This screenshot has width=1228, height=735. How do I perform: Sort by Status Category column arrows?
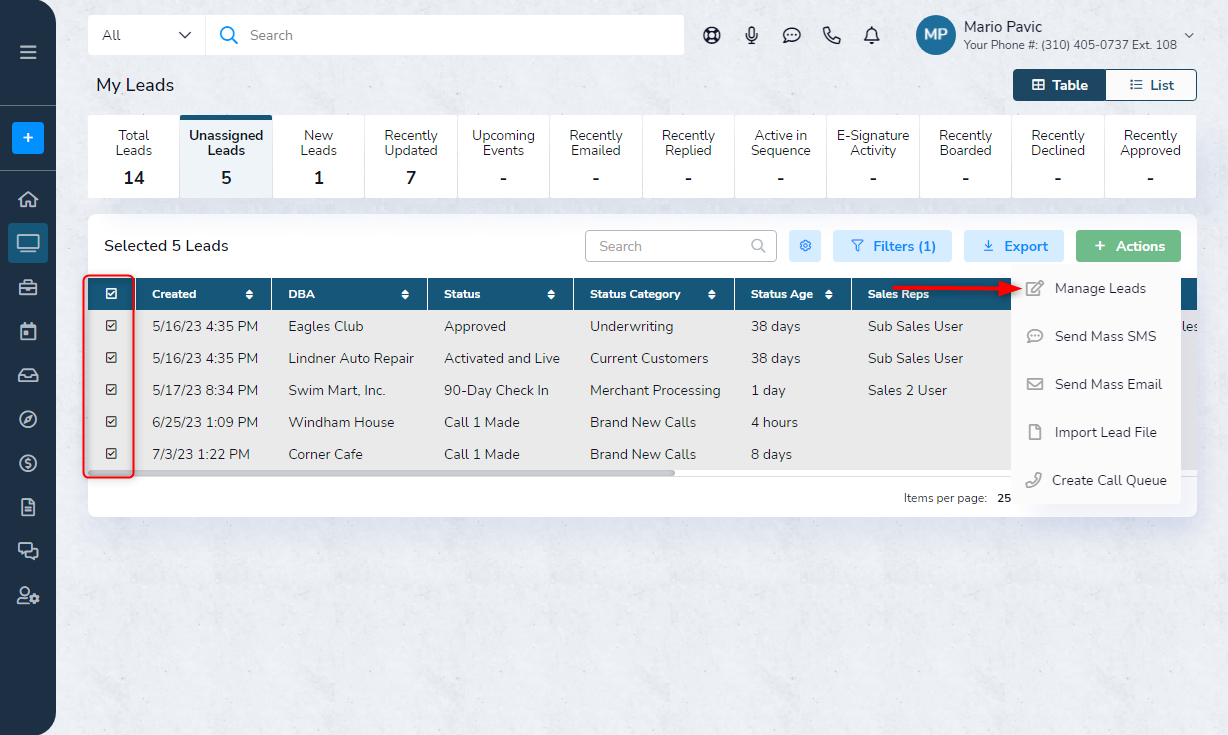(711, 294)
